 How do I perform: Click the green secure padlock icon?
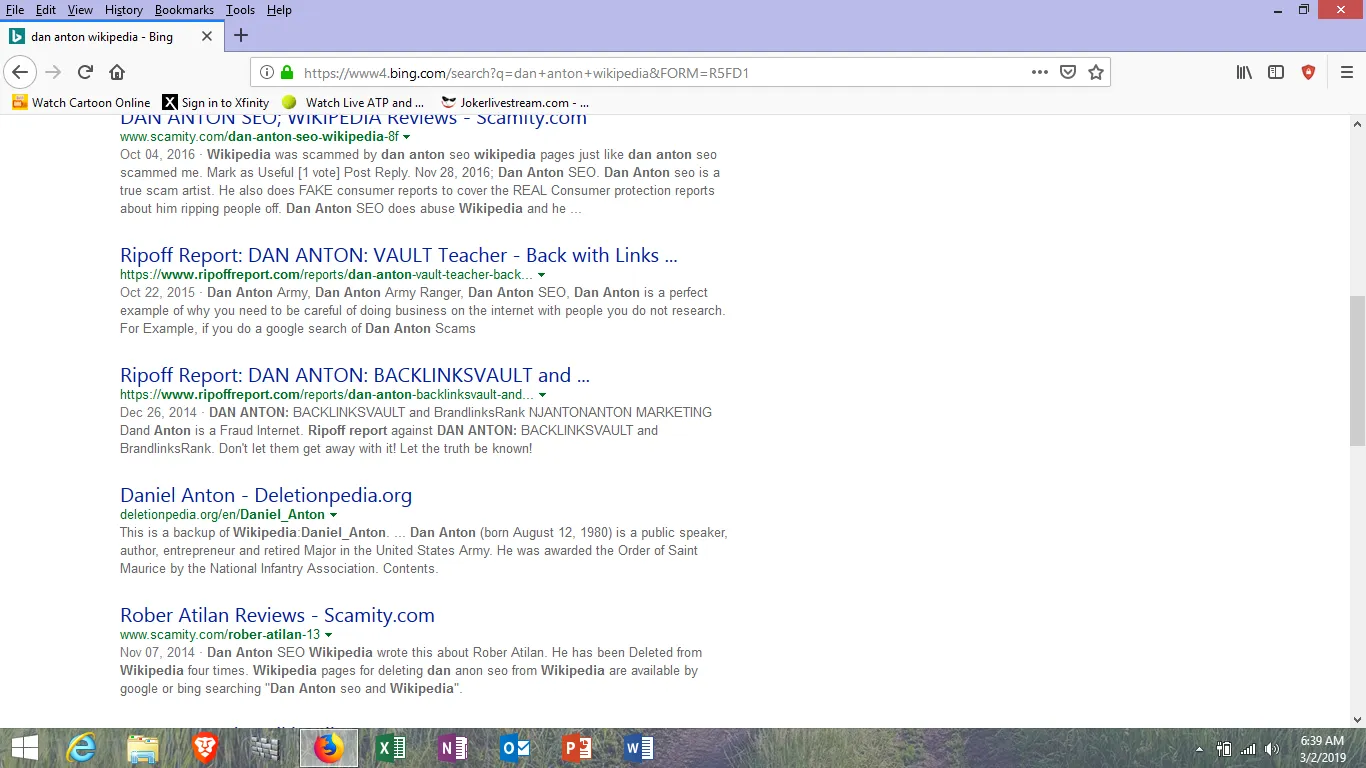(x=287, y=72)
